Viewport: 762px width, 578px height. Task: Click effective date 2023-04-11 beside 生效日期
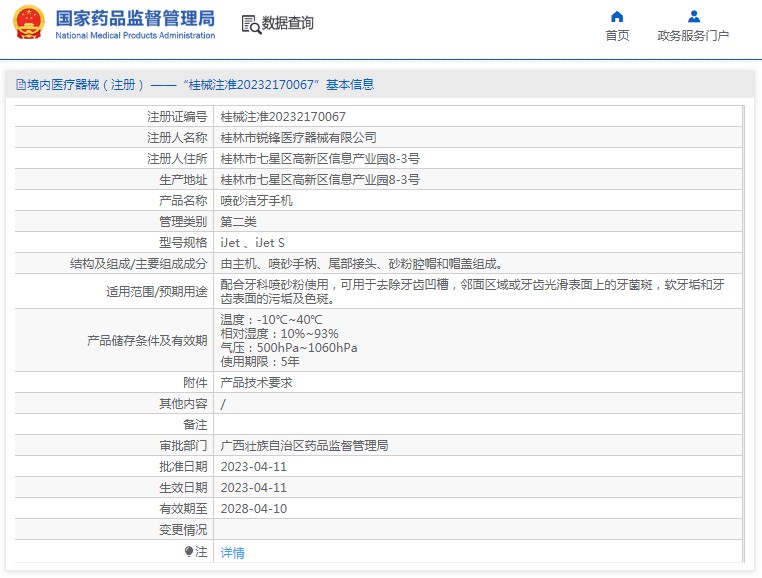coord(254,488)
